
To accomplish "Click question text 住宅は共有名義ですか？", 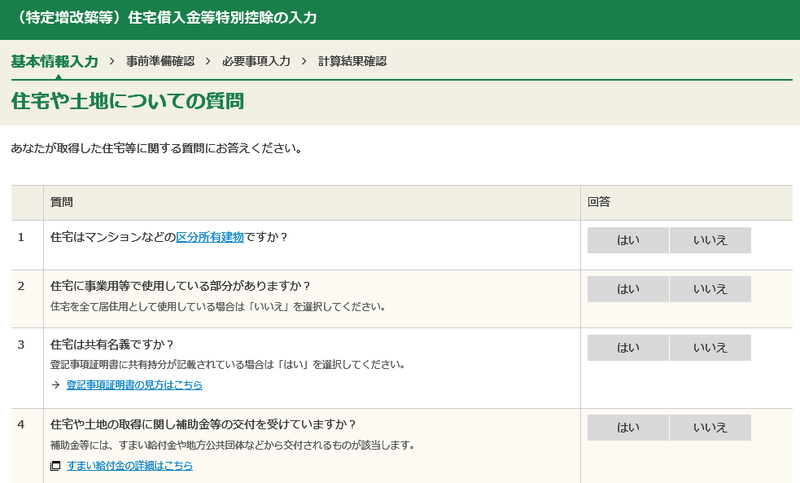I will click(113, 345).
